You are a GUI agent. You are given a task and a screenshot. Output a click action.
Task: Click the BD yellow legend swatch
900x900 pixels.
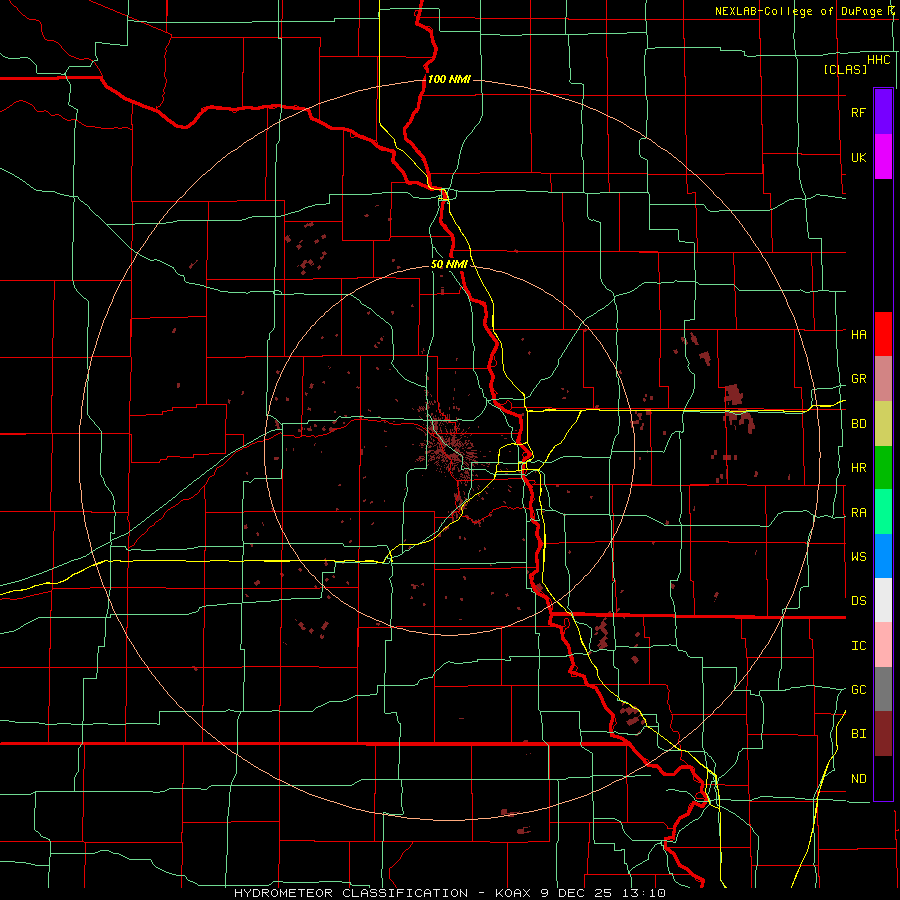[883, 424]
